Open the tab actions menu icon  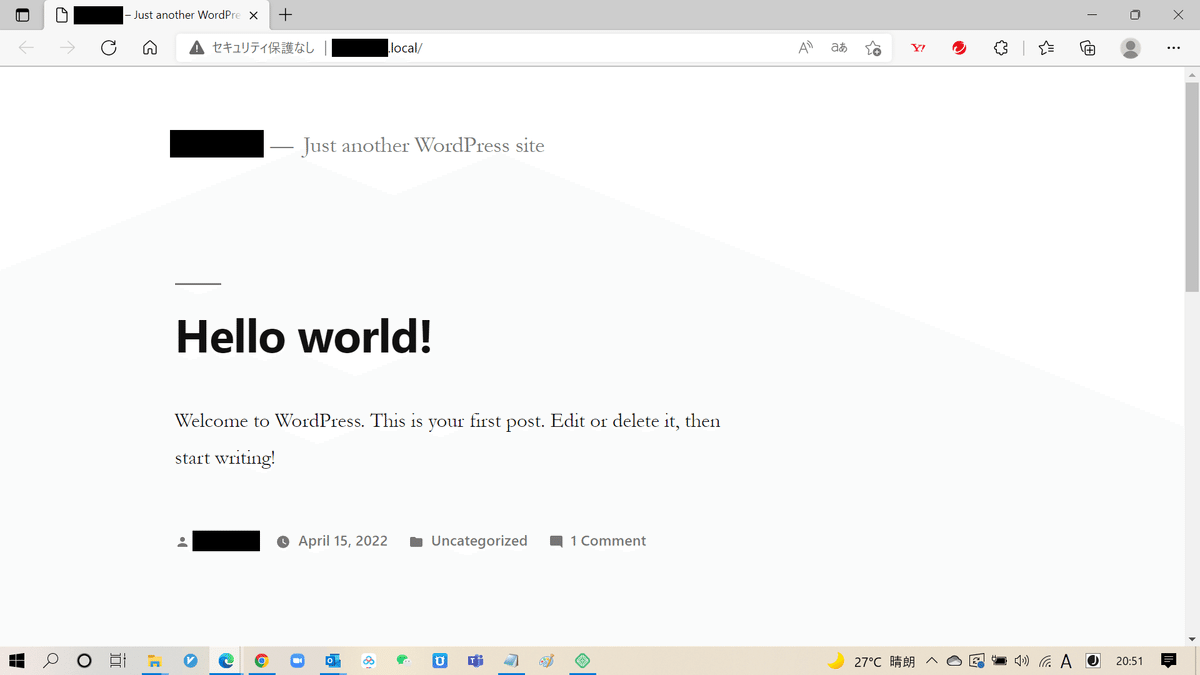pyautogui.click(x=22, y=15)
